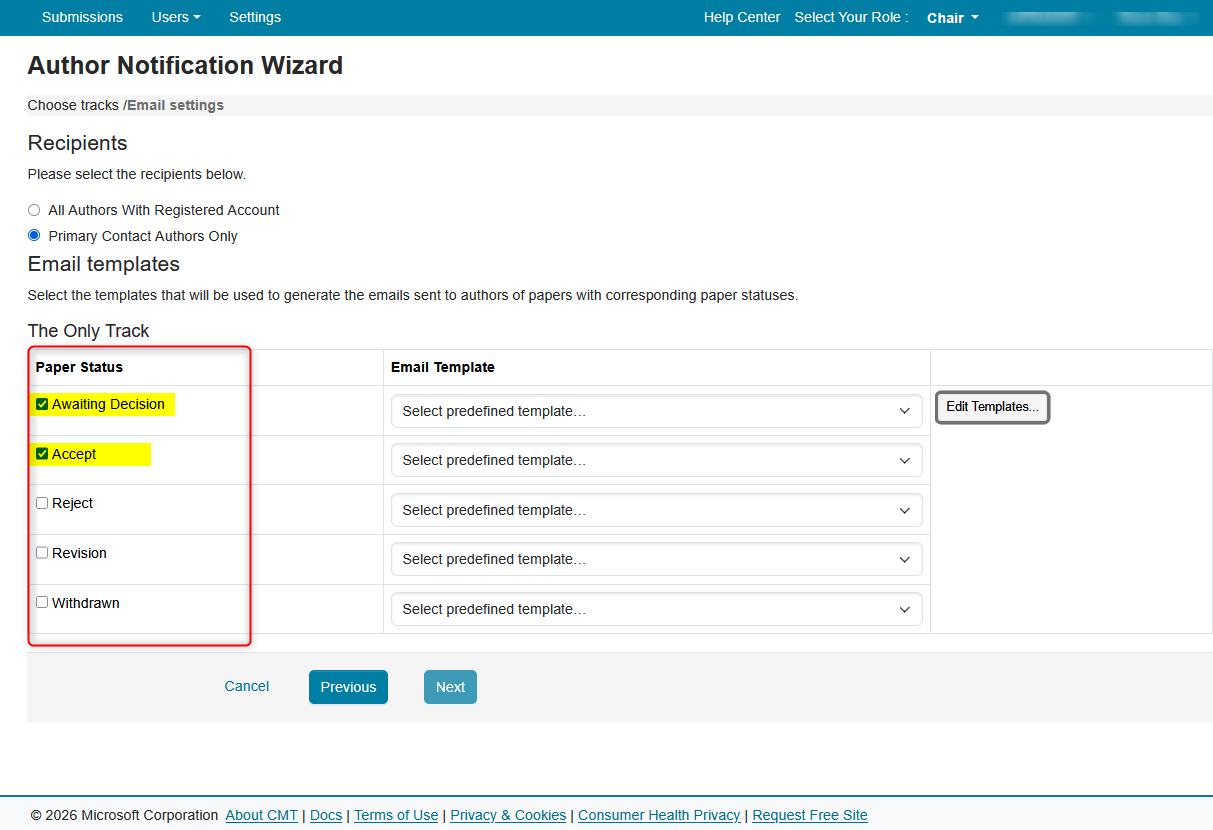Viewport: 1213px width, 830px height.
Task: Enable the Withdrawn paper status checkbox
Action: click(x=42, y=602)
